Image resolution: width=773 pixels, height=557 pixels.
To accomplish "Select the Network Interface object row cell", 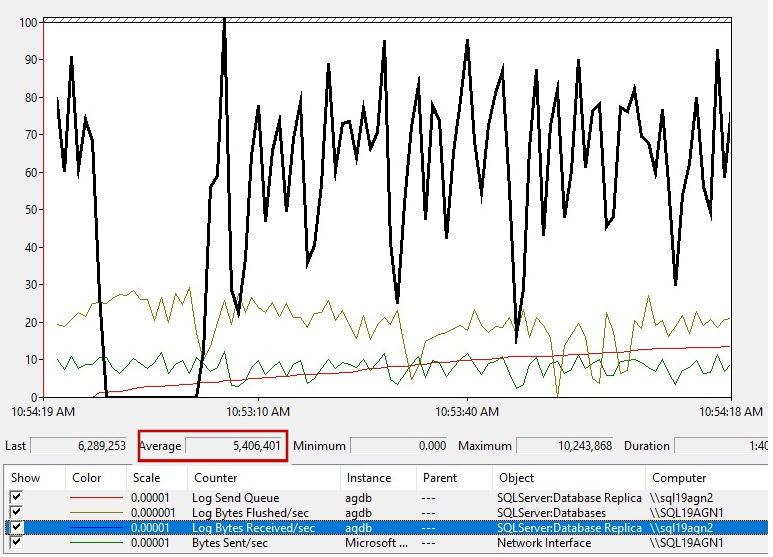I will point(544,543).
